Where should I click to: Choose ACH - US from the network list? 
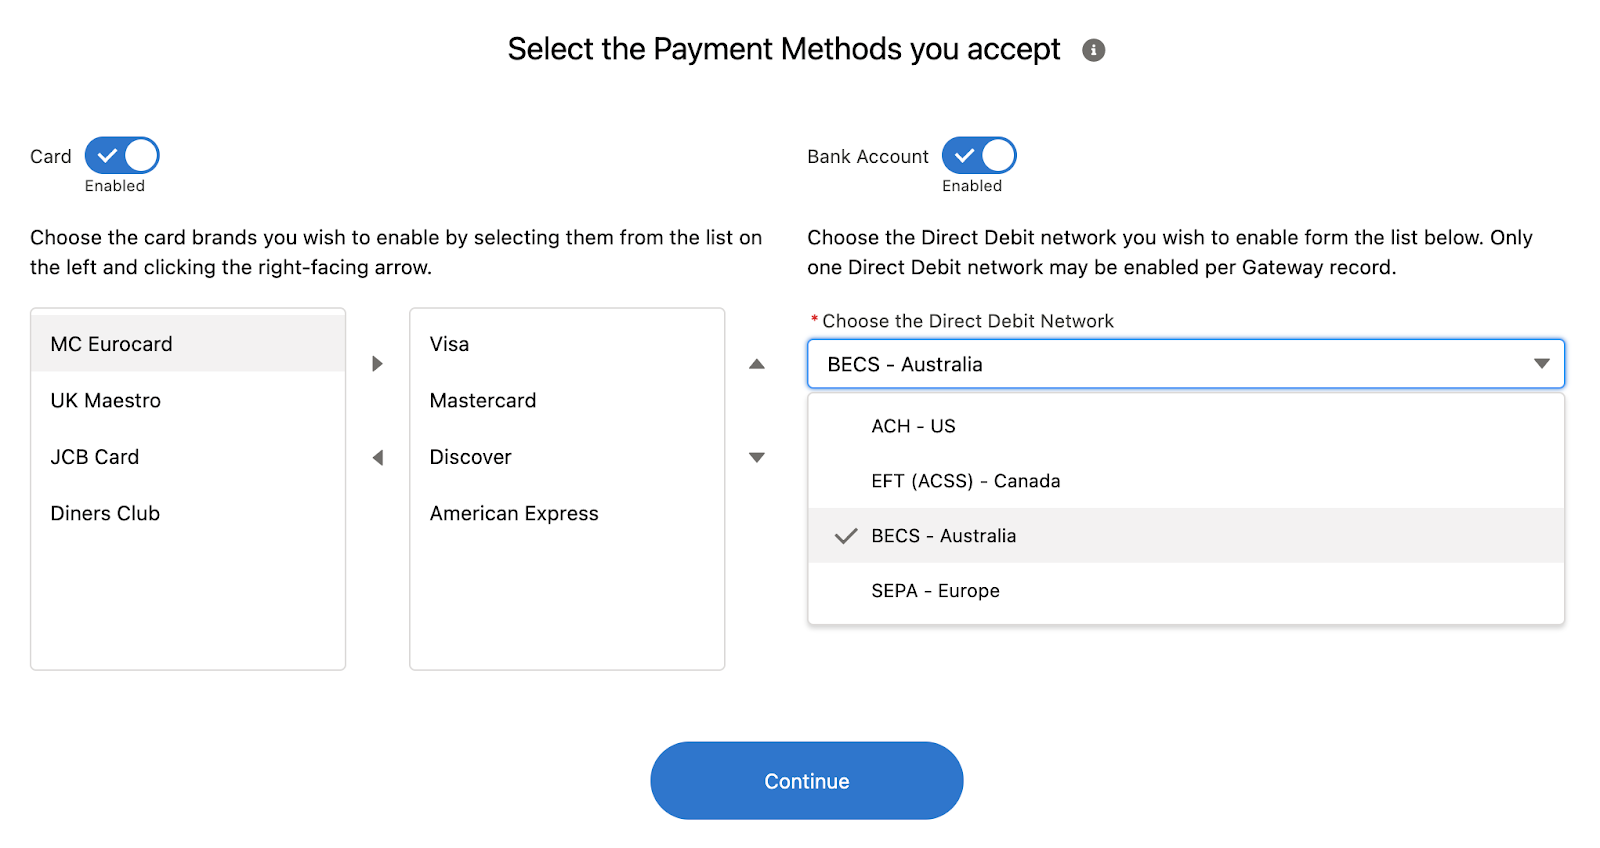point(913,426)
